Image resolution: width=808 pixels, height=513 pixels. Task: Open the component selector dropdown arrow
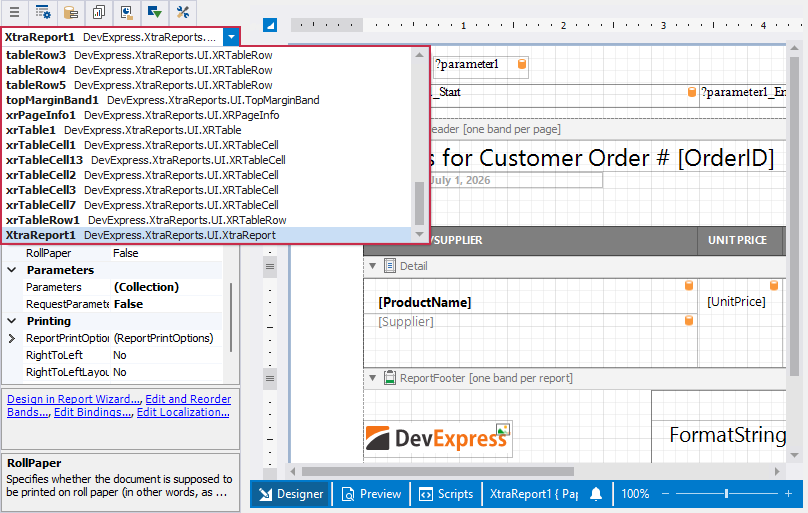(x=231, y=37)
